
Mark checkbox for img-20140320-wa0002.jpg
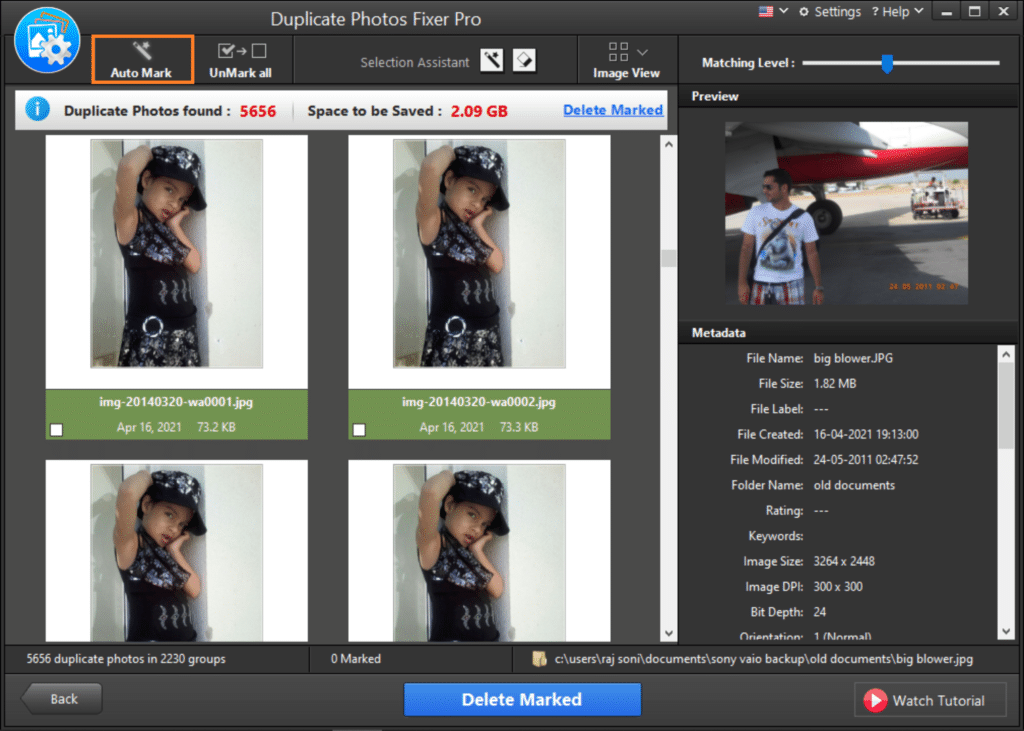pos(359,430)
